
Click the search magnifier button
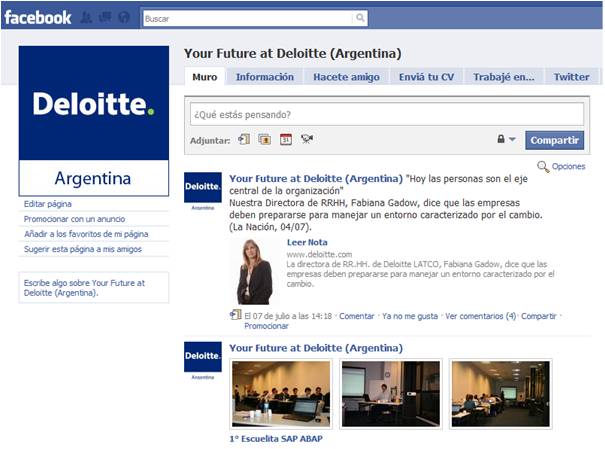pos(360,18)
